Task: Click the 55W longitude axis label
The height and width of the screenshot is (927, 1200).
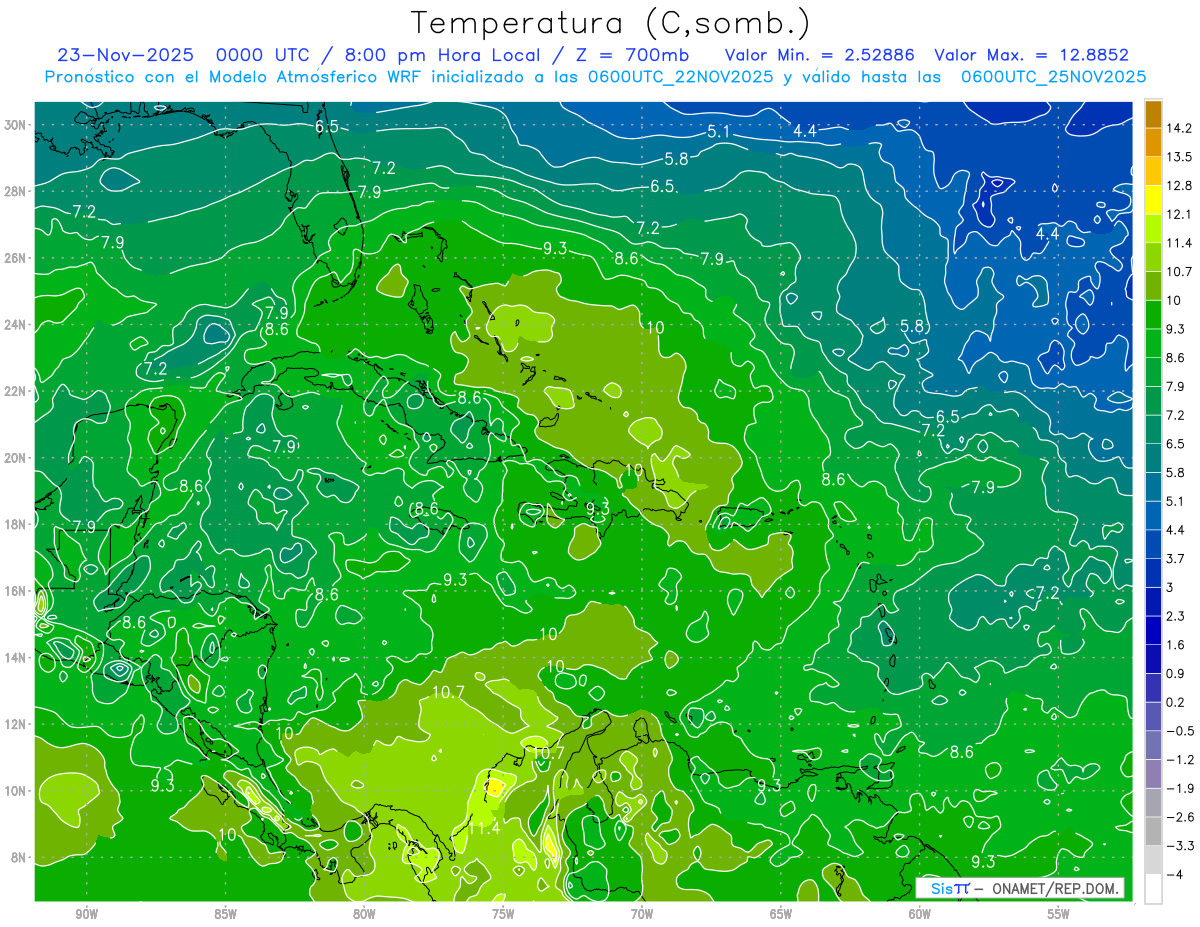Action: [x=1058, y=914]
